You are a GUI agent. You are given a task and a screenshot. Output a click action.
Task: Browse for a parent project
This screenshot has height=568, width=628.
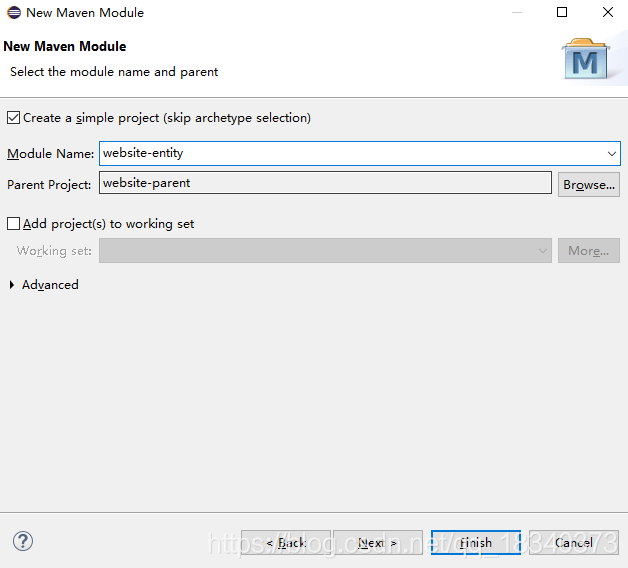[x=589, y=185]
